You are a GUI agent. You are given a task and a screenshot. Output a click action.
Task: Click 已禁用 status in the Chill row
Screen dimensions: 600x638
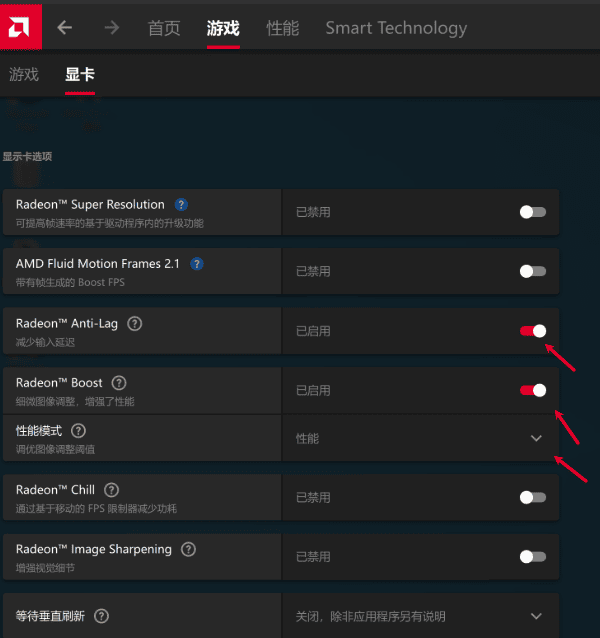tap(313, 498)
